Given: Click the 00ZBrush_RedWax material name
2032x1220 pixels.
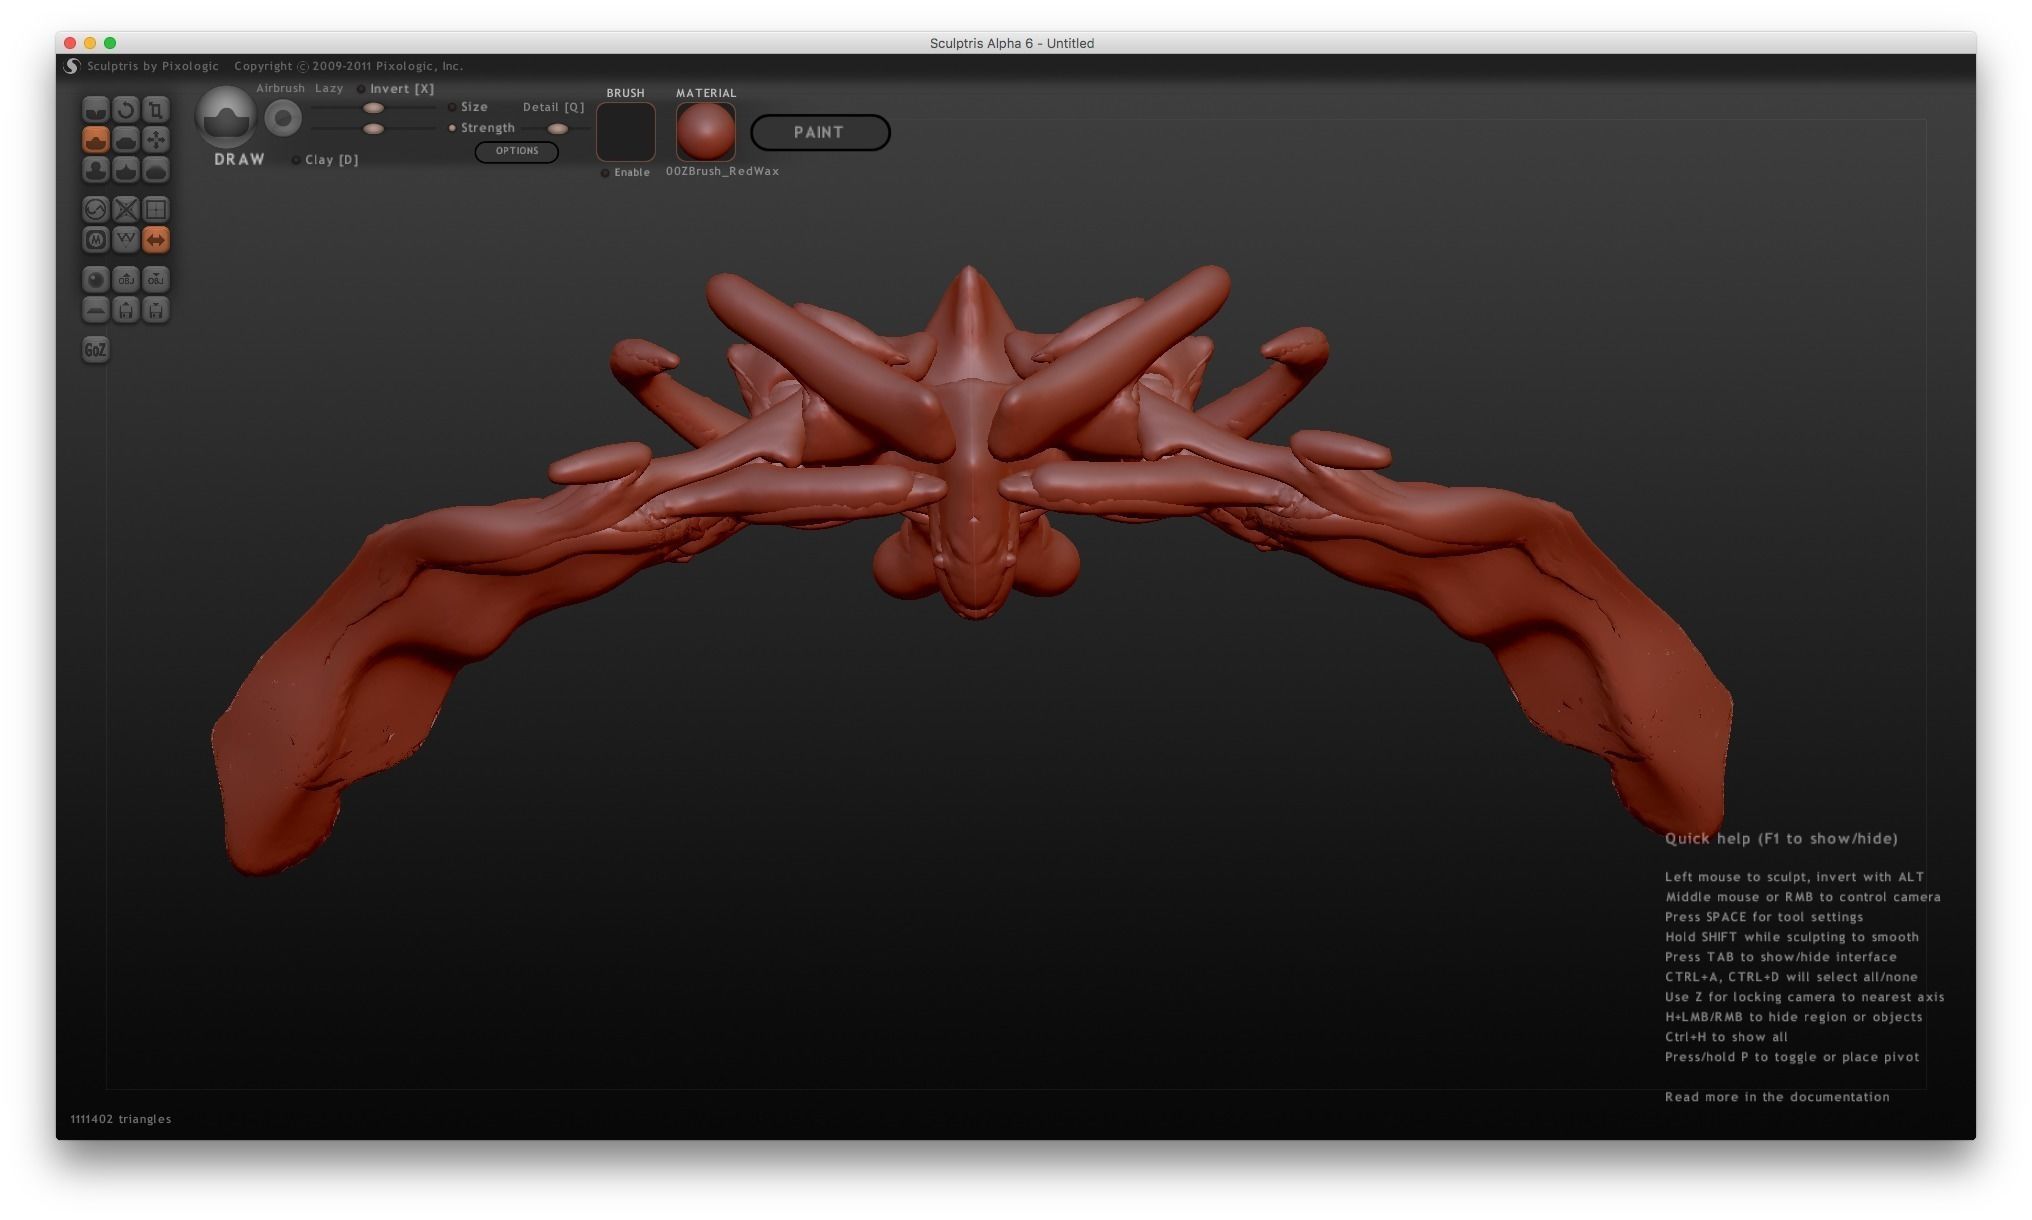Looking at the screenshot, I should click(723, 171).
